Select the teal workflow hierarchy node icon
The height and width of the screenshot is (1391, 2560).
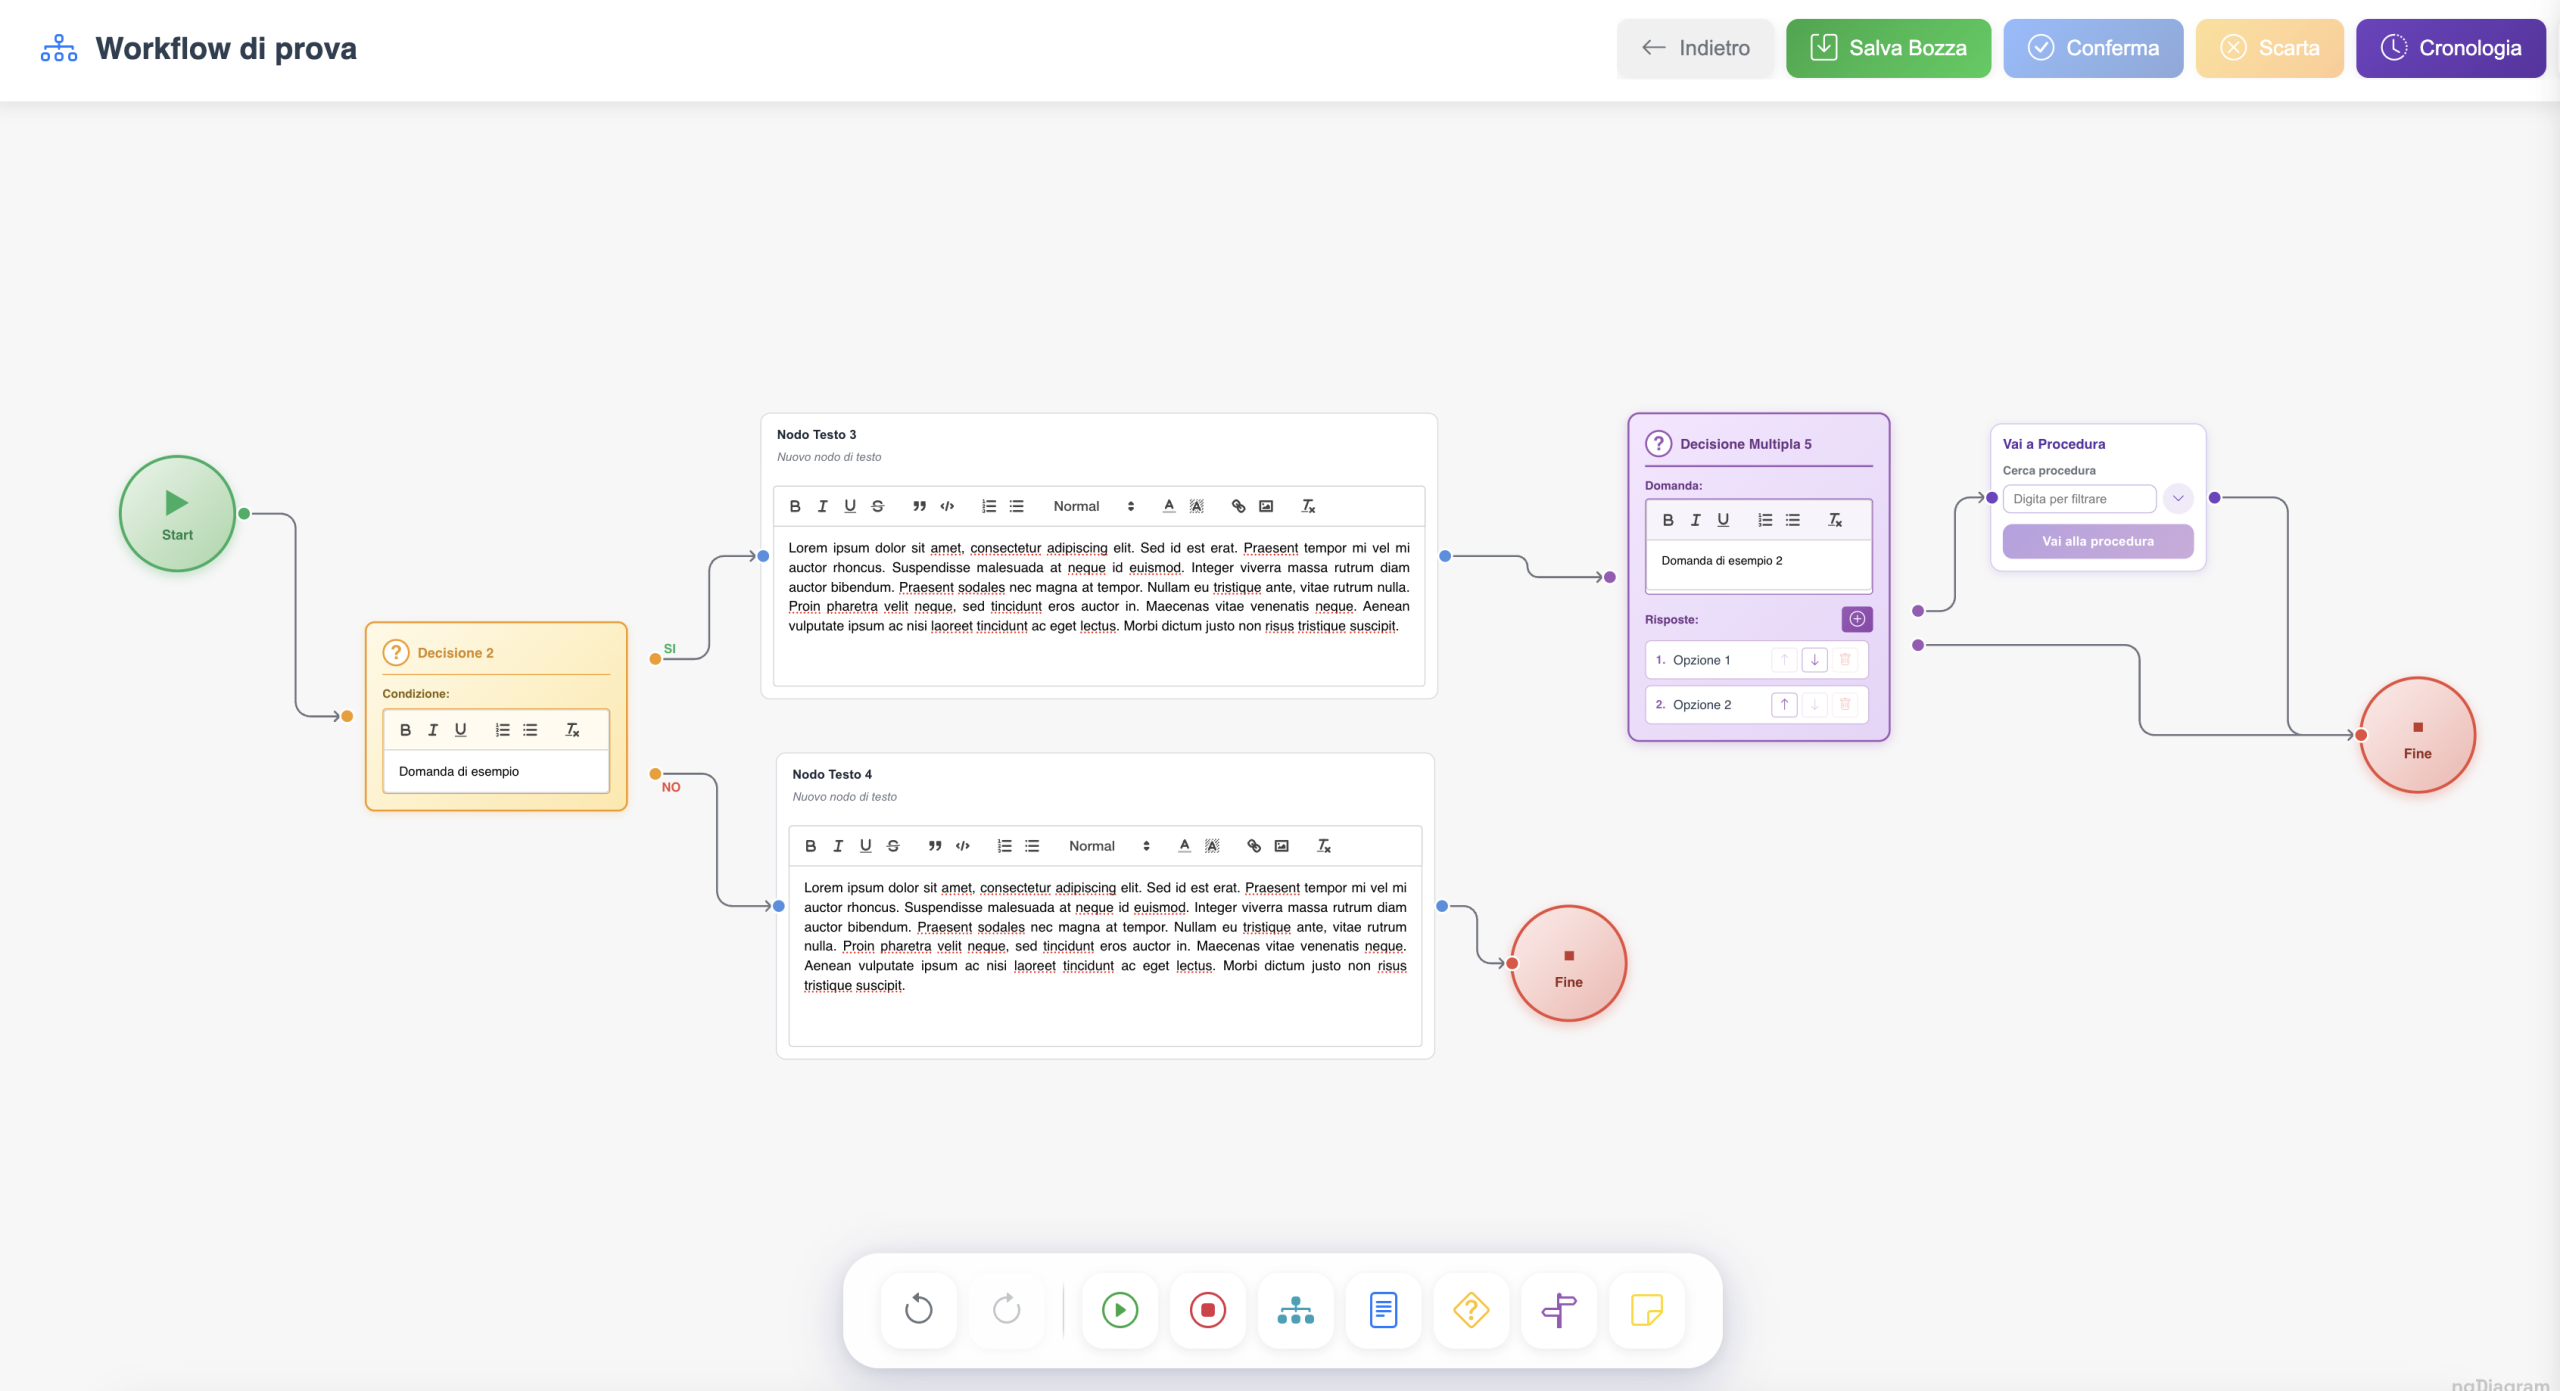1295,1310
